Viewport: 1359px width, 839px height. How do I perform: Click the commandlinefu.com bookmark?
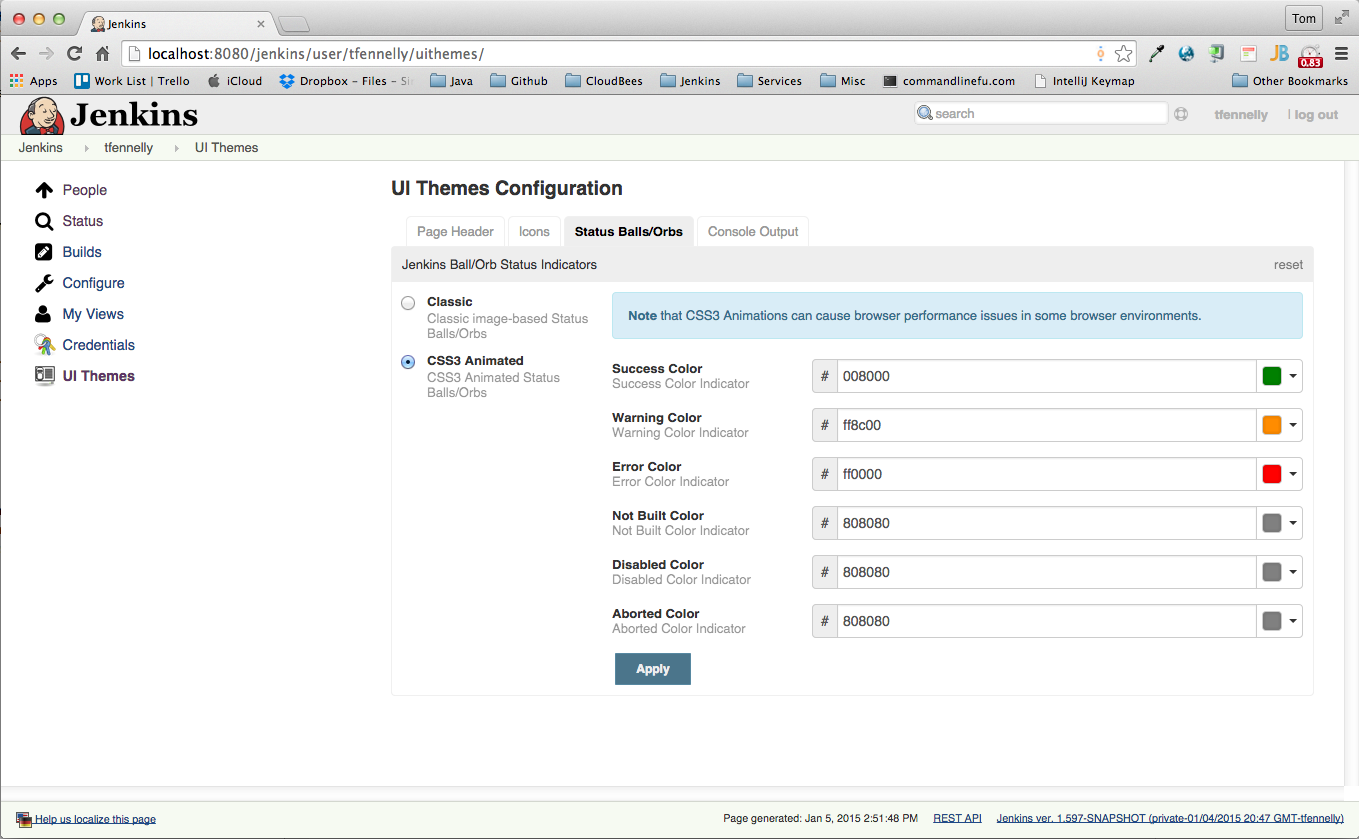949,81
